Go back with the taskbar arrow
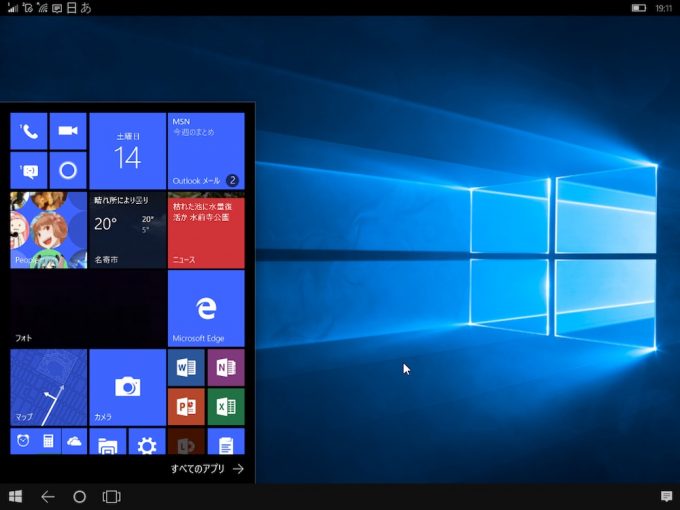This screenshot has height=510, width=680. click(47, 497)
